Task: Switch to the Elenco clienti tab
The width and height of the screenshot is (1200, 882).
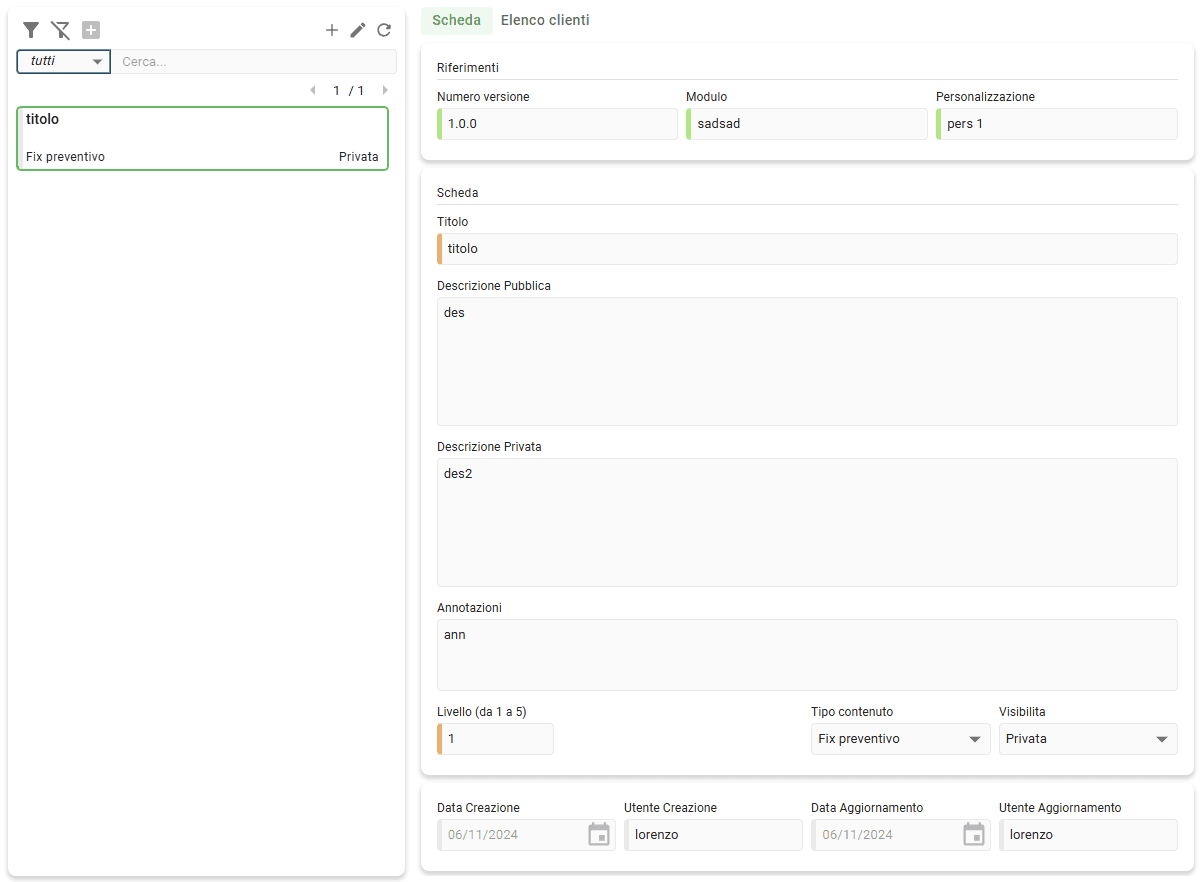Action: [545, 20]
